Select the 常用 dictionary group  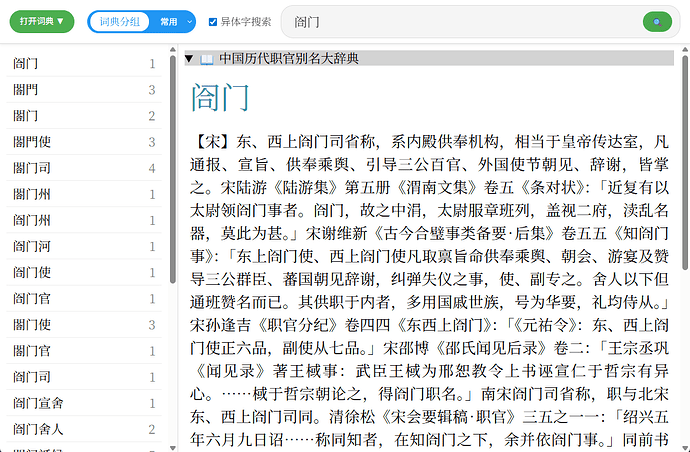coord(168,22)
